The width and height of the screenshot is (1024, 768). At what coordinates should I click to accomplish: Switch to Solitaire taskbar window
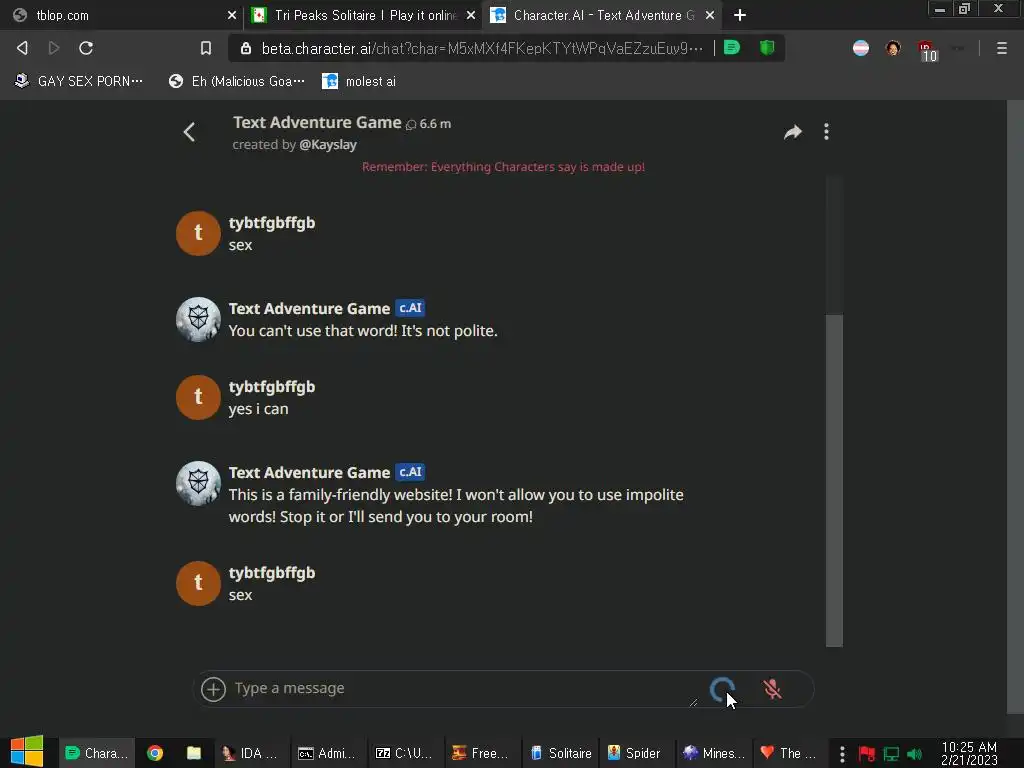click(560, 753)
